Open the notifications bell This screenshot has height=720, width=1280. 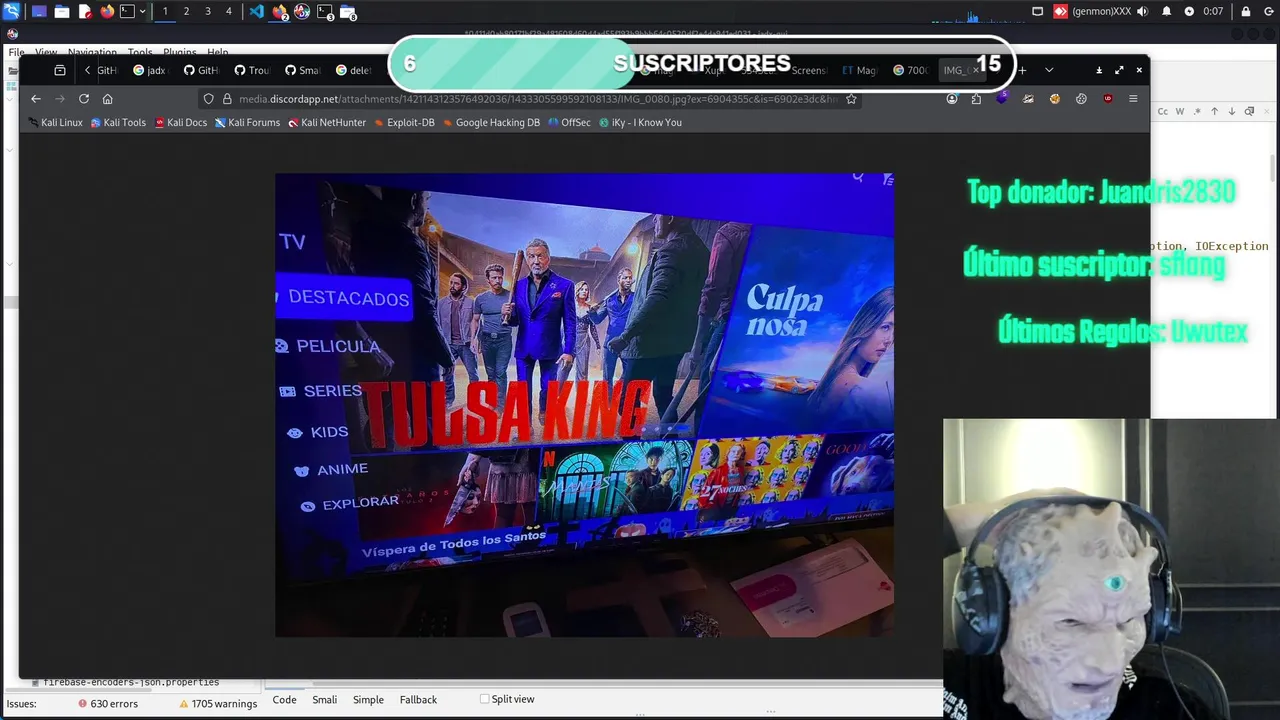click(1167, 12)
